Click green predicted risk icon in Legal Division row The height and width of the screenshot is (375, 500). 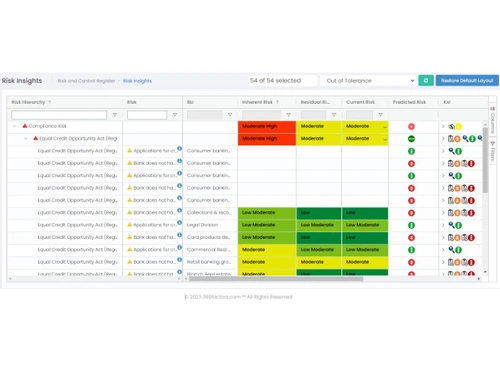(411, 225)
